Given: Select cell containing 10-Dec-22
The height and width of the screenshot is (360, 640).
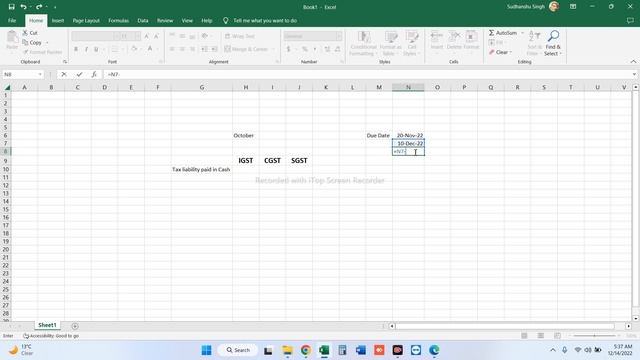Looking at the screenshot, I should click(x=408, y=143).
